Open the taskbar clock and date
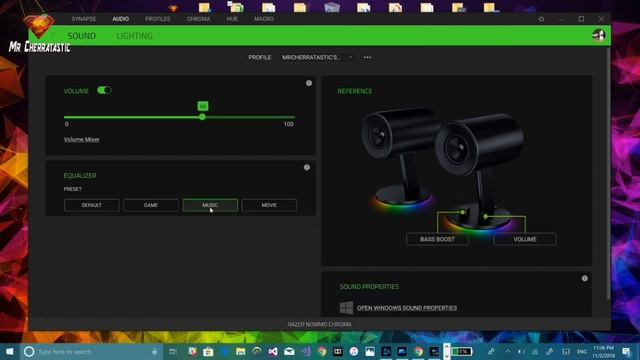640x360 pixels. (x=604, y=351)
